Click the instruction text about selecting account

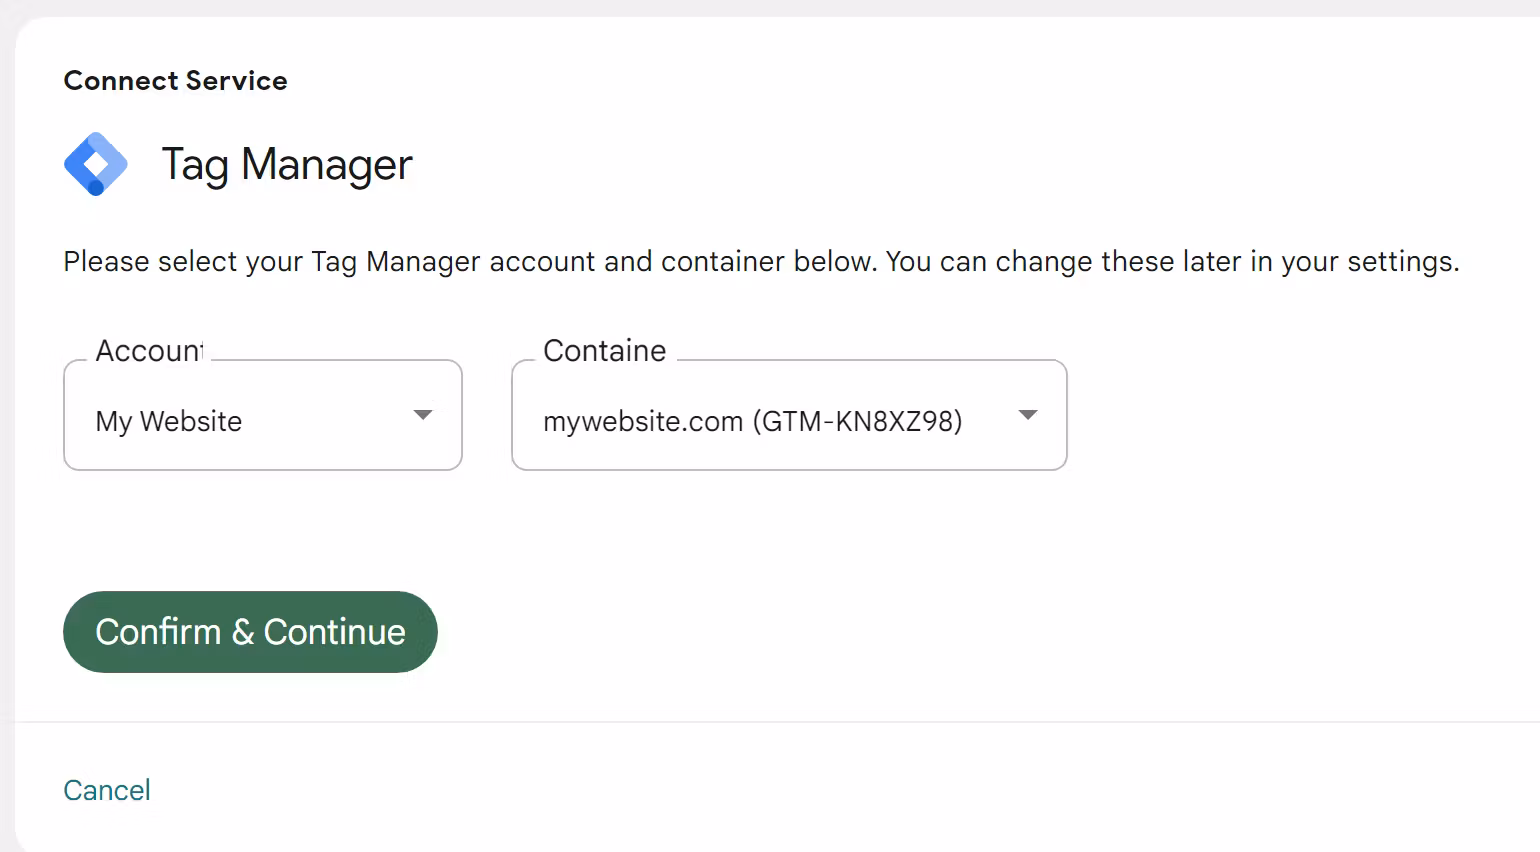pyautogui.click(x=760, y=261)
